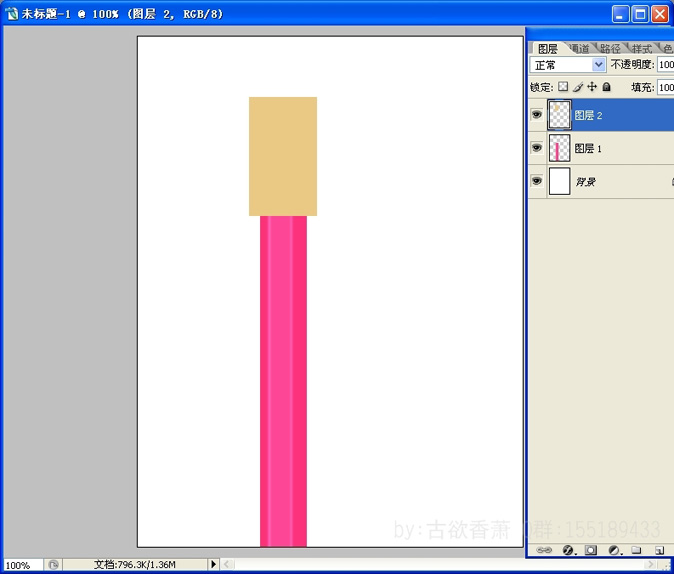Screen dimensions: 674x574
Task: Lock image pixels with brush icon
Action: [578, 87]
